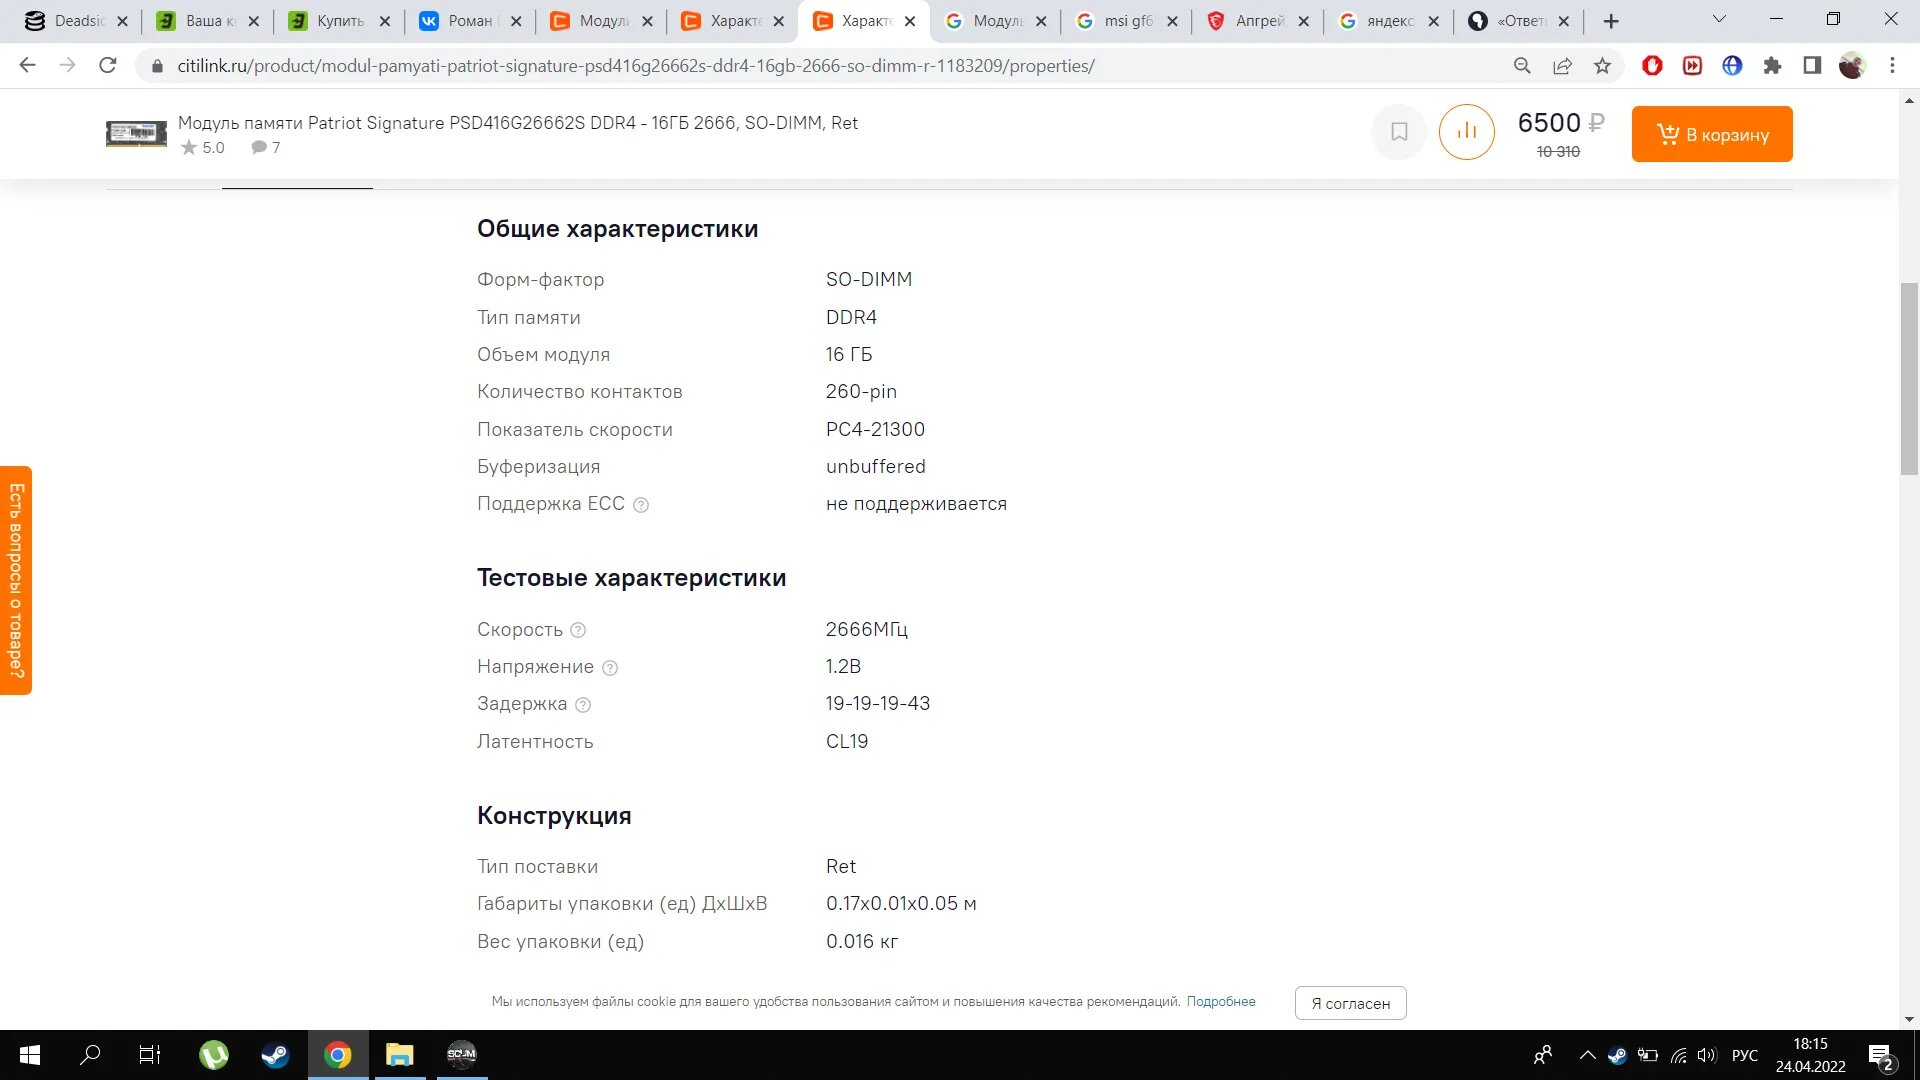This screenshot has height=1080, width=1920.
Task: Open the Chrome three-dot menu
Action: click(x=1892, y=66)
